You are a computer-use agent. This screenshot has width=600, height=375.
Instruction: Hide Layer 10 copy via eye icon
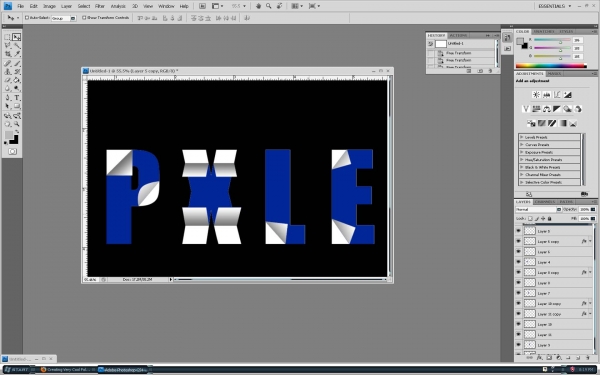(x=518, y=303)
